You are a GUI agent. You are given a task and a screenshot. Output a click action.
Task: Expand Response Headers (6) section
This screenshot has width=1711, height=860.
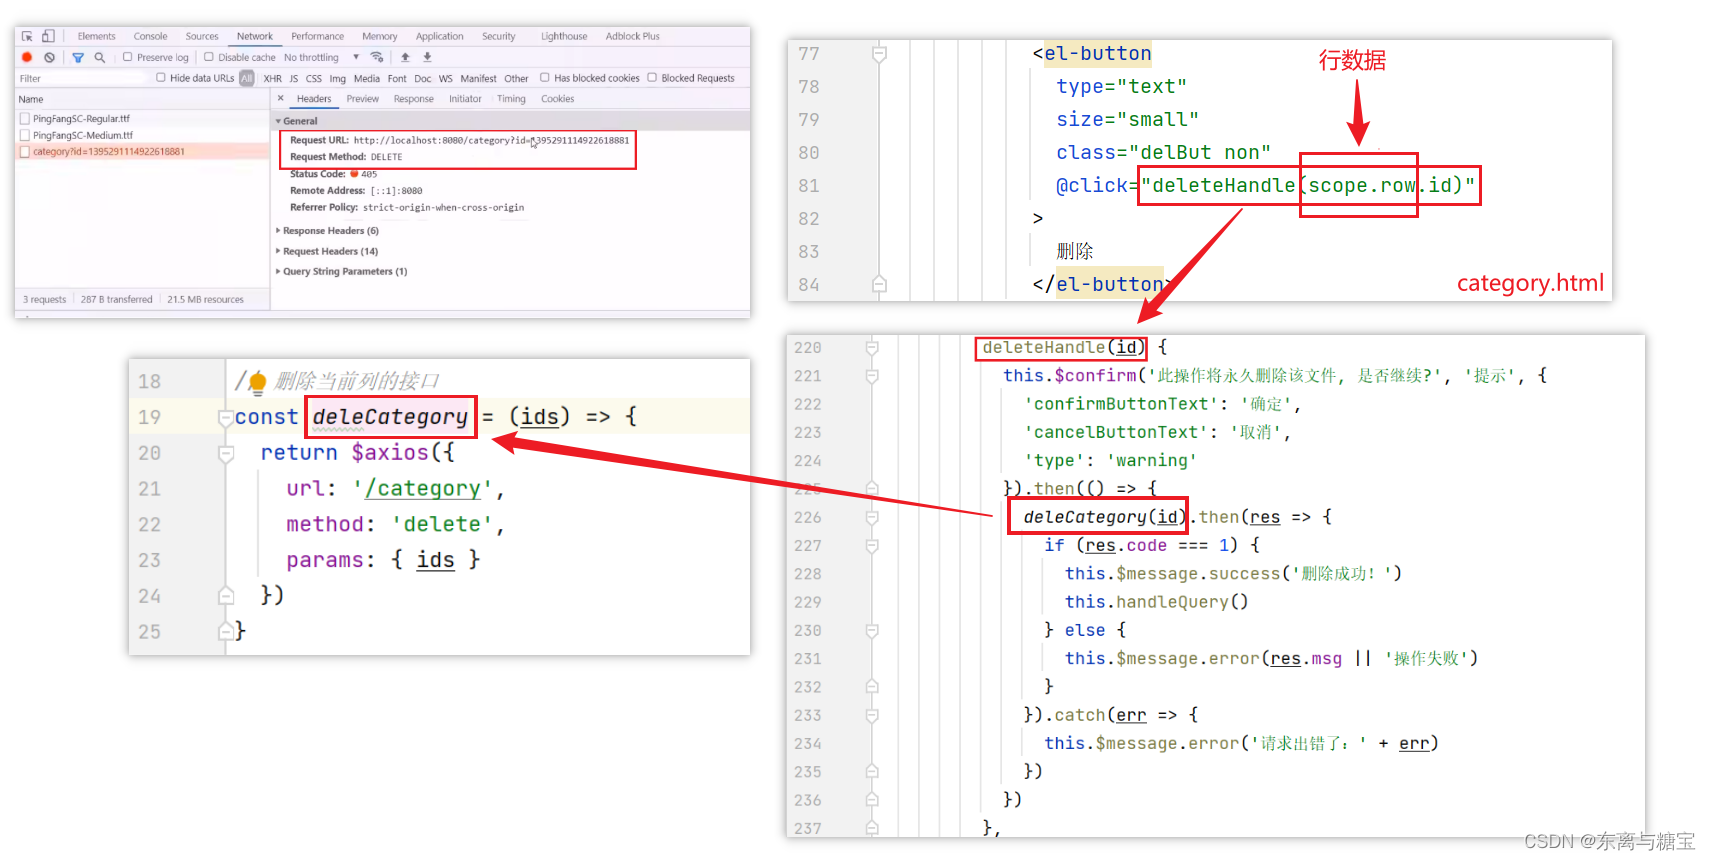point(329,231)
